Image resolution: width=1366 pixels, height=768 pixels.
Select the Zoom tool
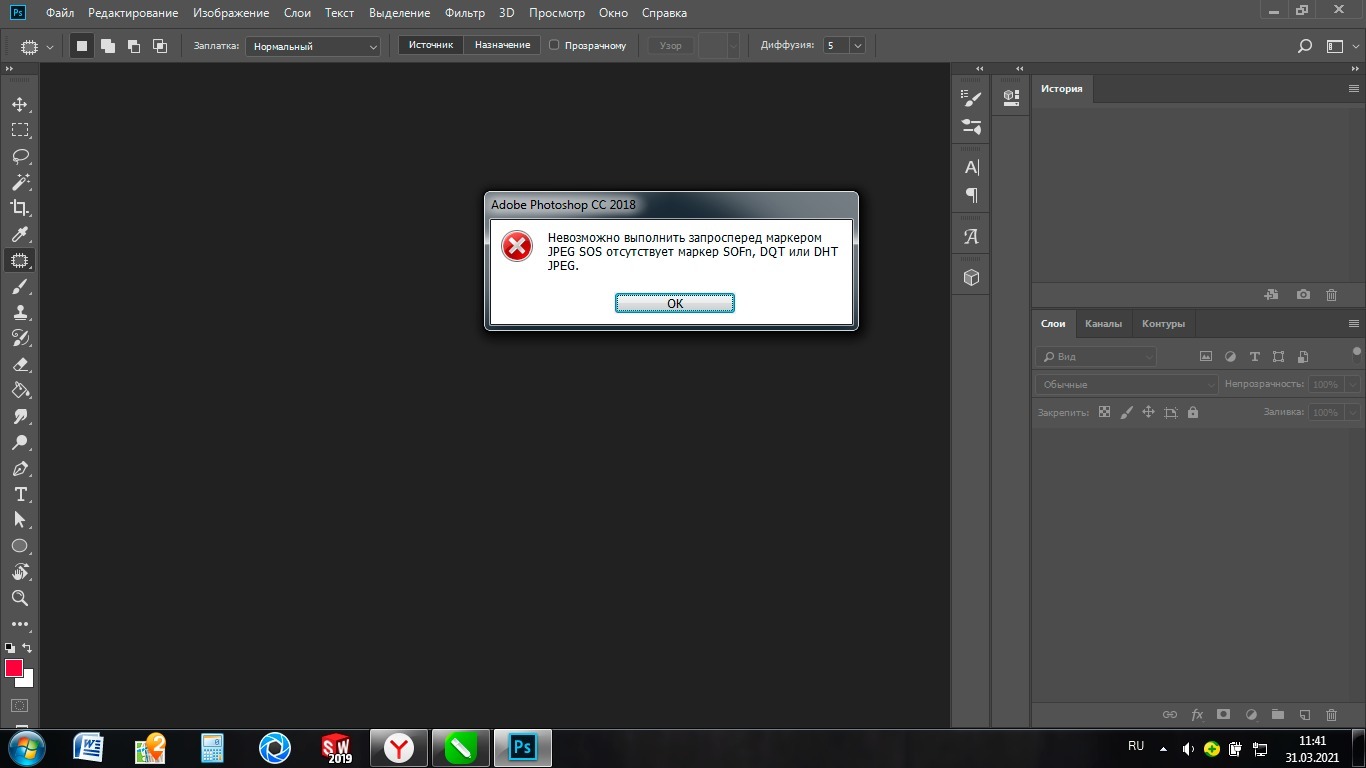point(20,598)
